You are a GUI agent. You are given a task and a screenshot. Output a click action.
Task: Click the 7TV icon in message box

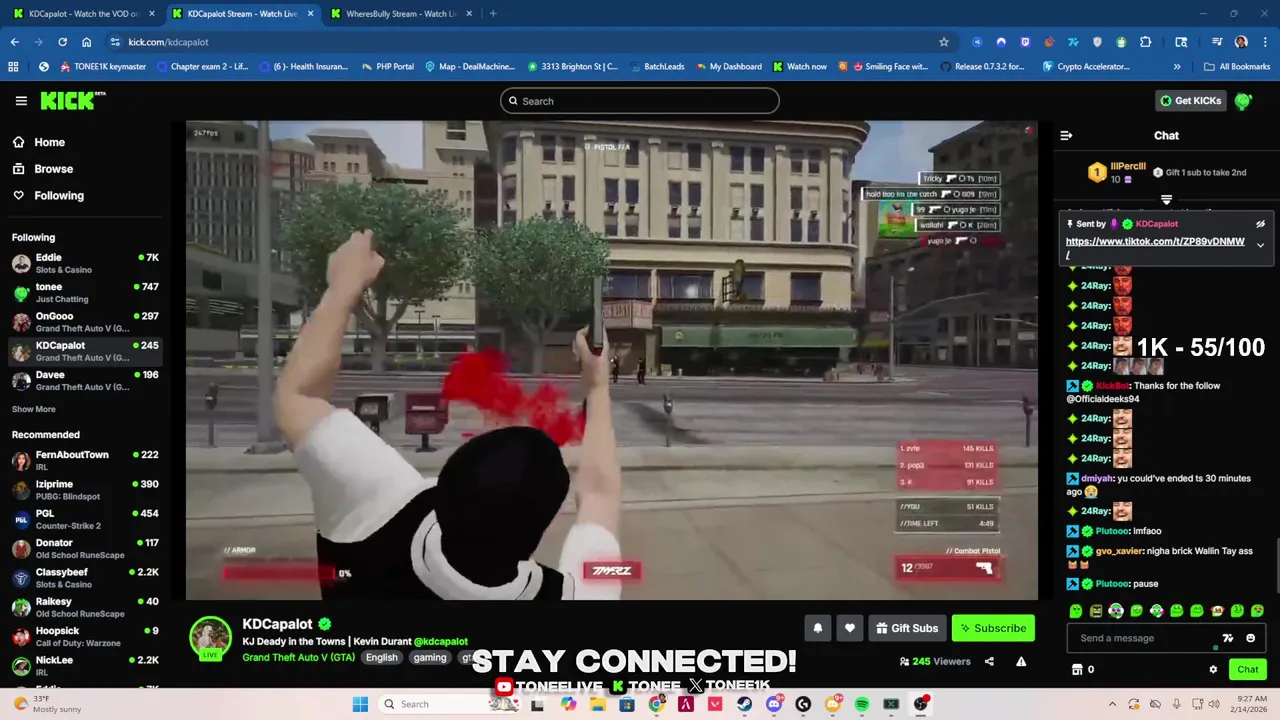(1228, 638)
